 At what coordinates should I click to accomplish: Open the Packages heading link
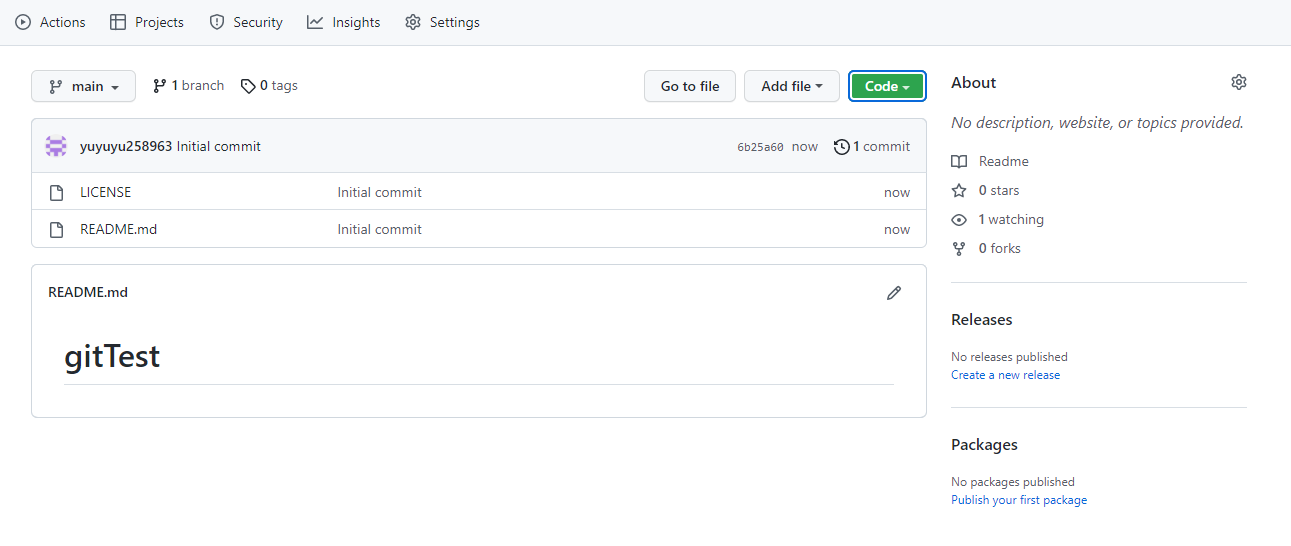pos(984,445)
